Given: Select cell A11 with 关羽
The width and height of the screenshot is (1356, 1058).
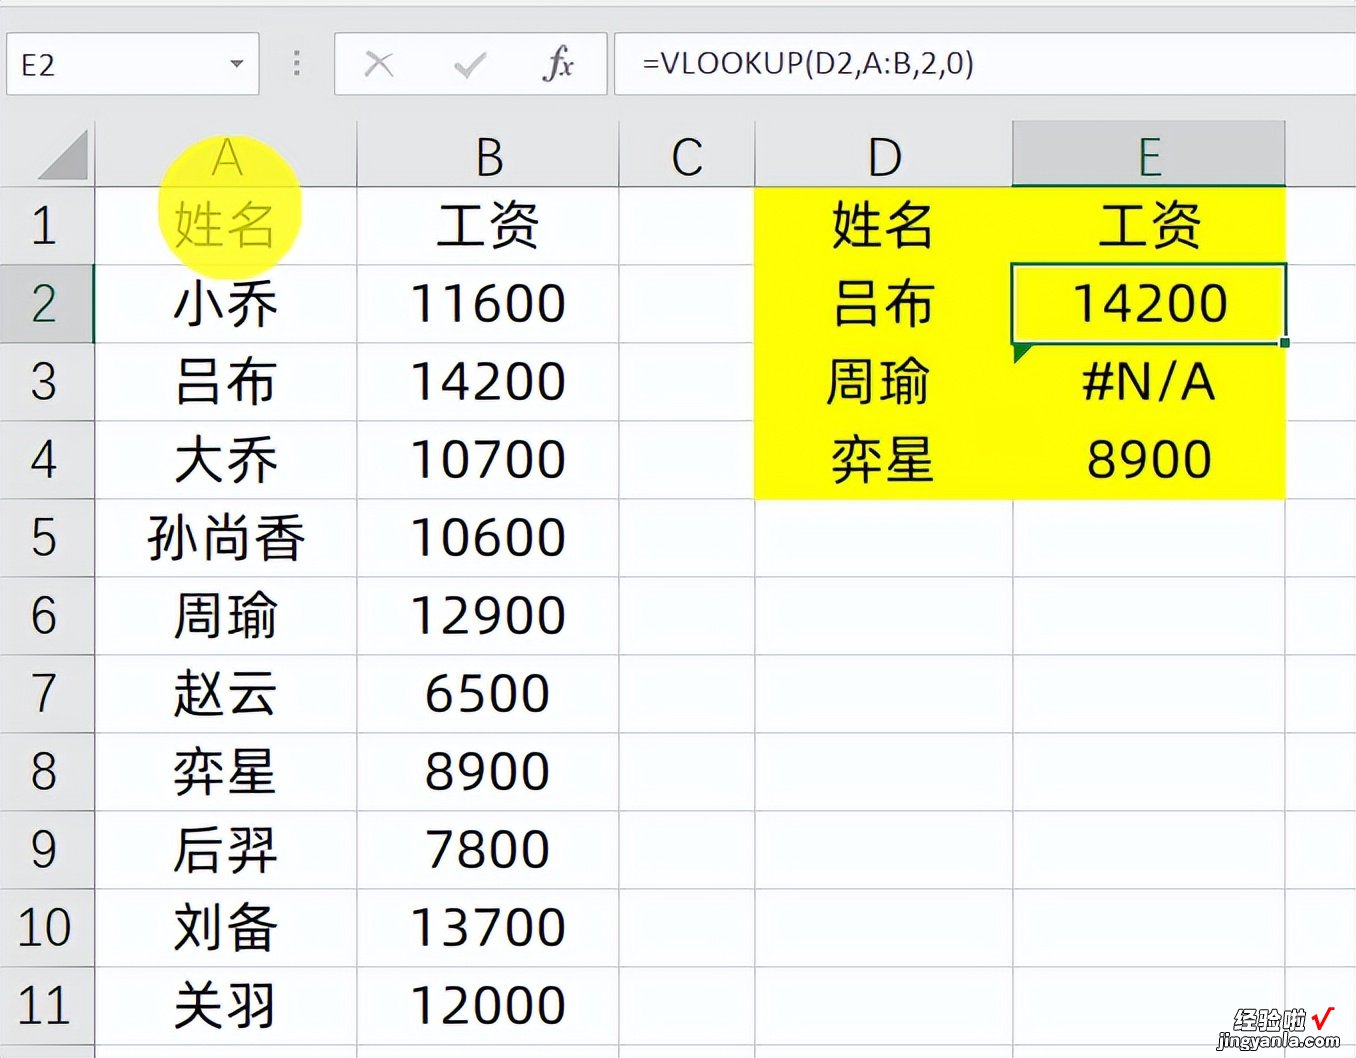Looking at the screenshot, I should point(226,1006).
